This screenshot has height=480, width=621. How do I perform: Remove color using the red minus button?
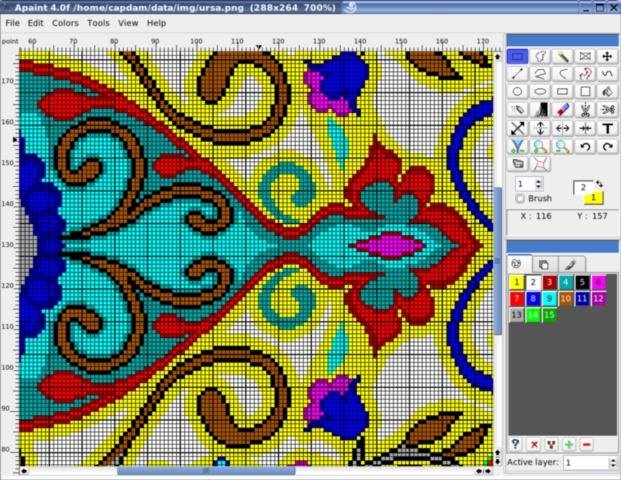pyautogui.click(x=587, y=444)
